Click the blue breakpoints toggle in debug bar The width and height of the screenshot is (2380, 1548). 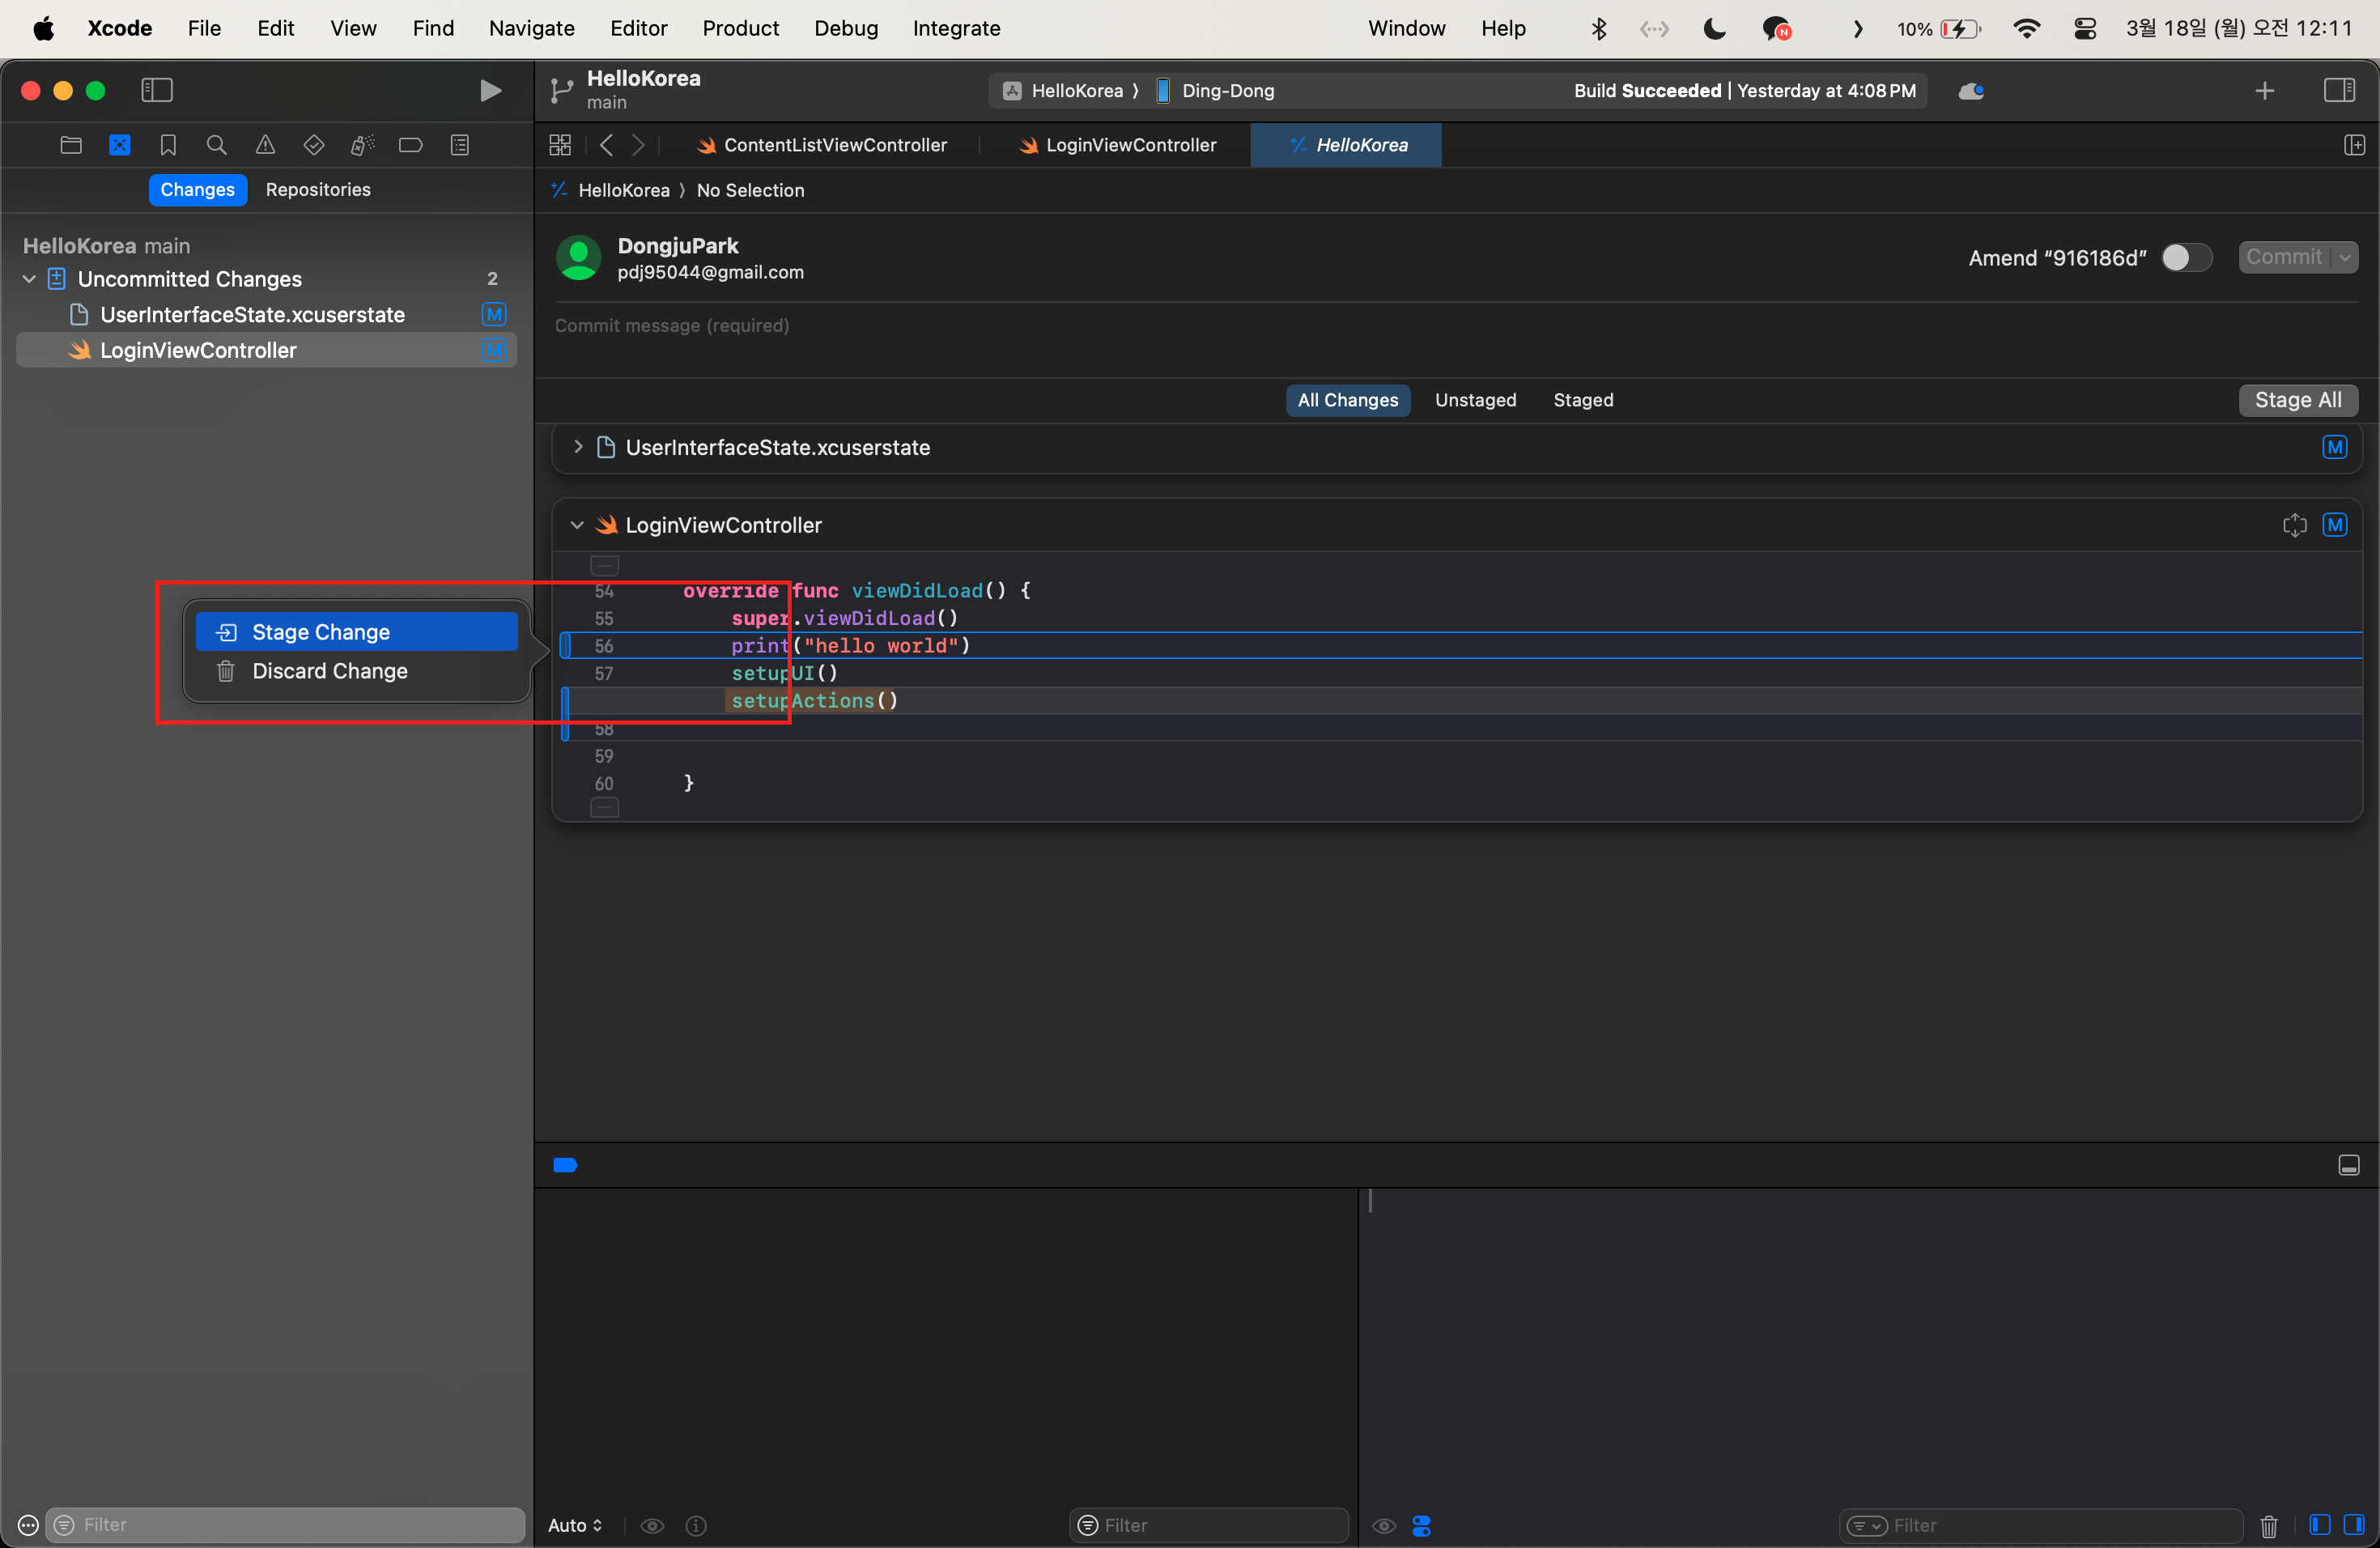565,1165
